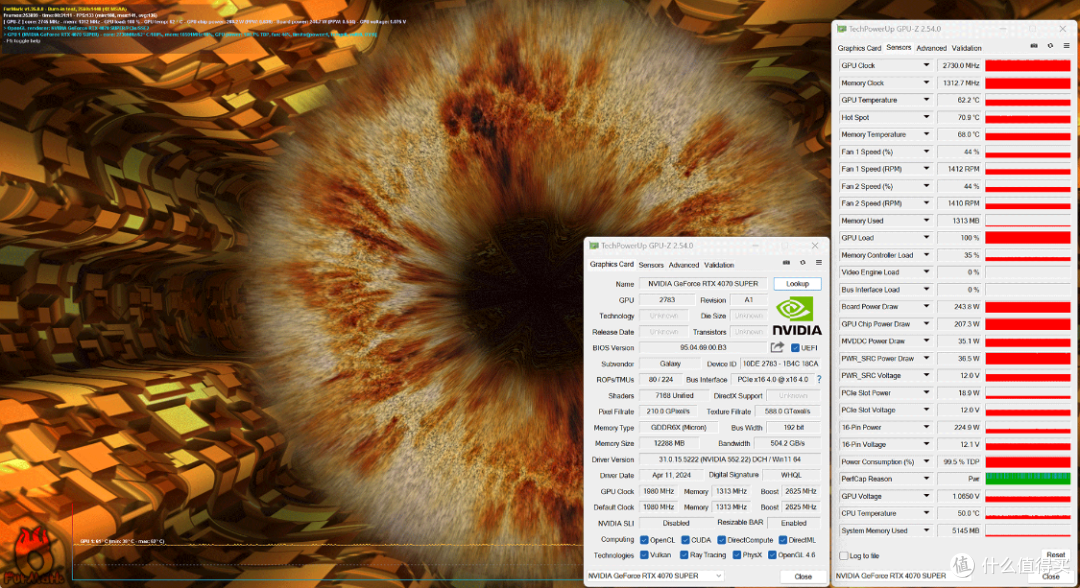This screenshot has width=1080, height=588.
Task: Click the Bandwidth value 504.2 GB/s
Action: [x=787, y=443]
